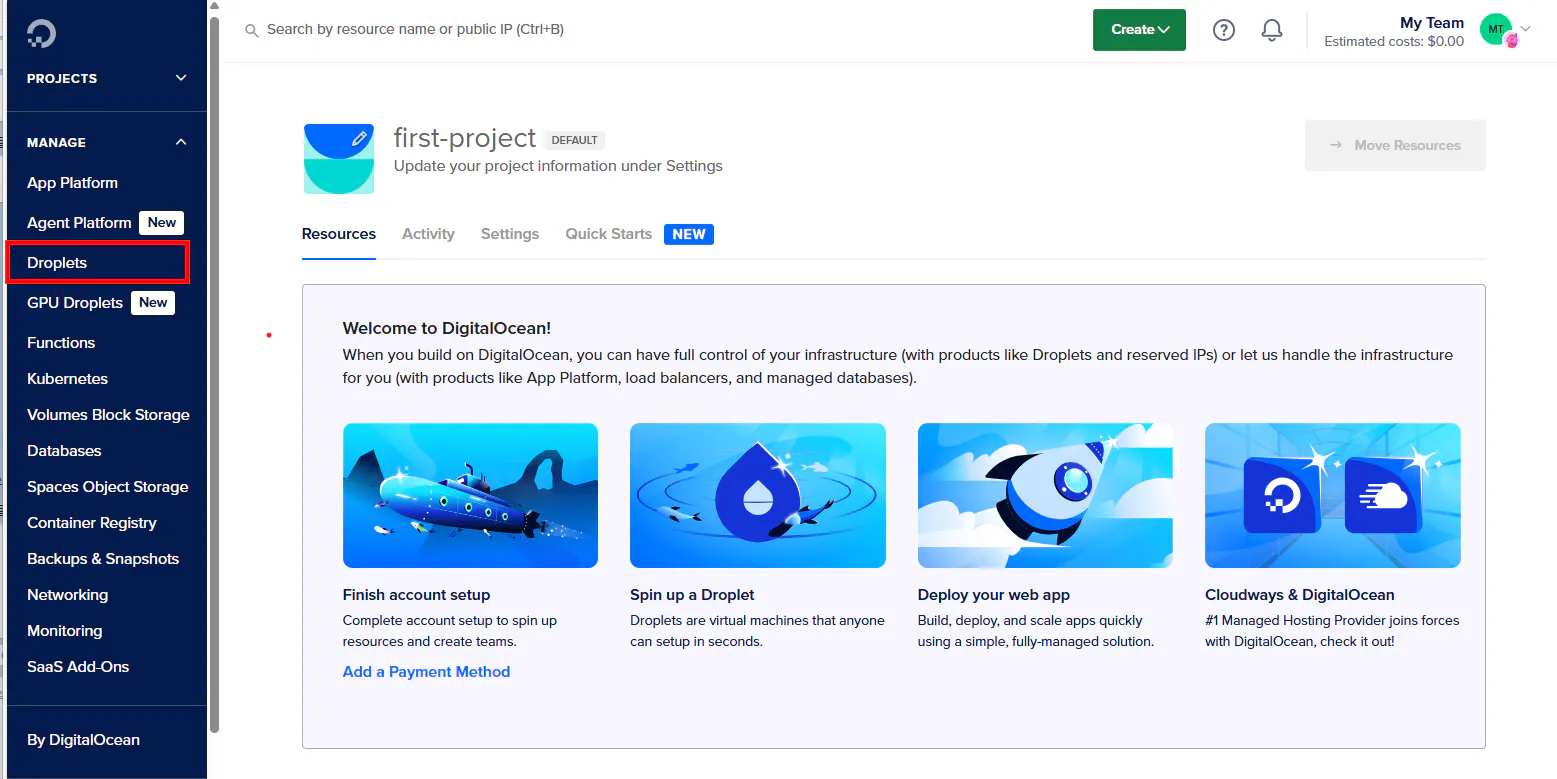This screenshot has width=1557, height=779.
Task: Click the search magnifier icon
Action: tap(251, 29)
